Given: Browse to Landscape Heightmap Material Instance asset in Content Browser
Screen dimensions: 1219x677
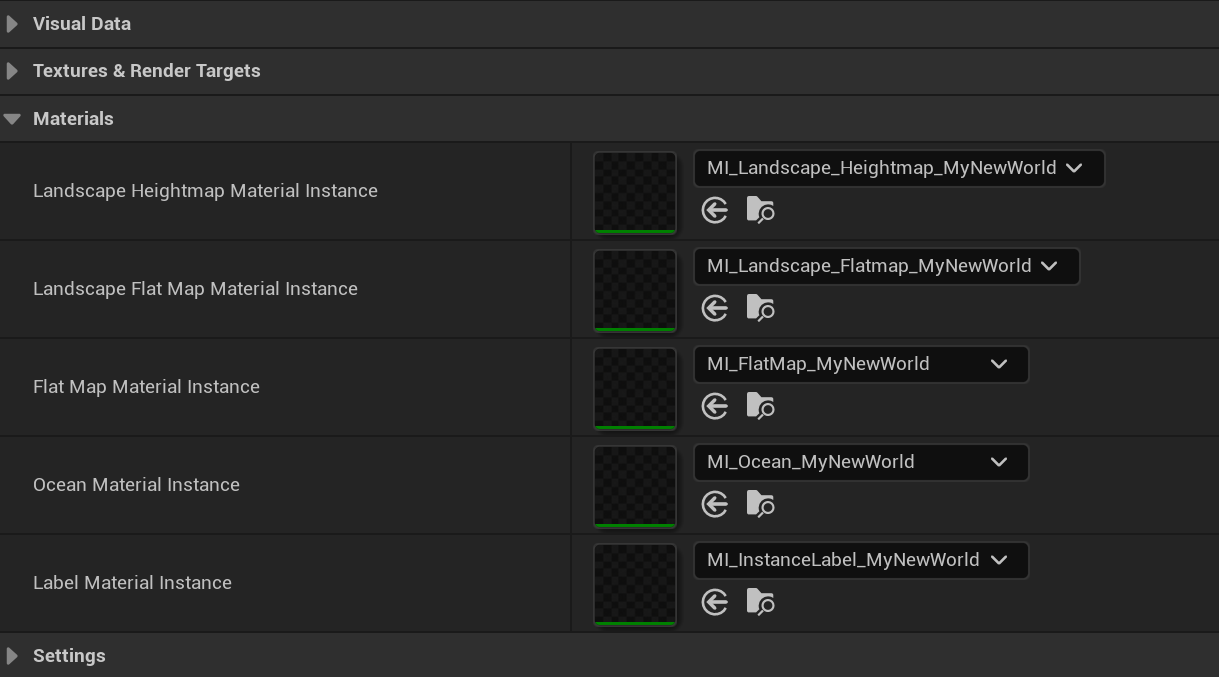Looking at the screenshot, I should 760,210.
